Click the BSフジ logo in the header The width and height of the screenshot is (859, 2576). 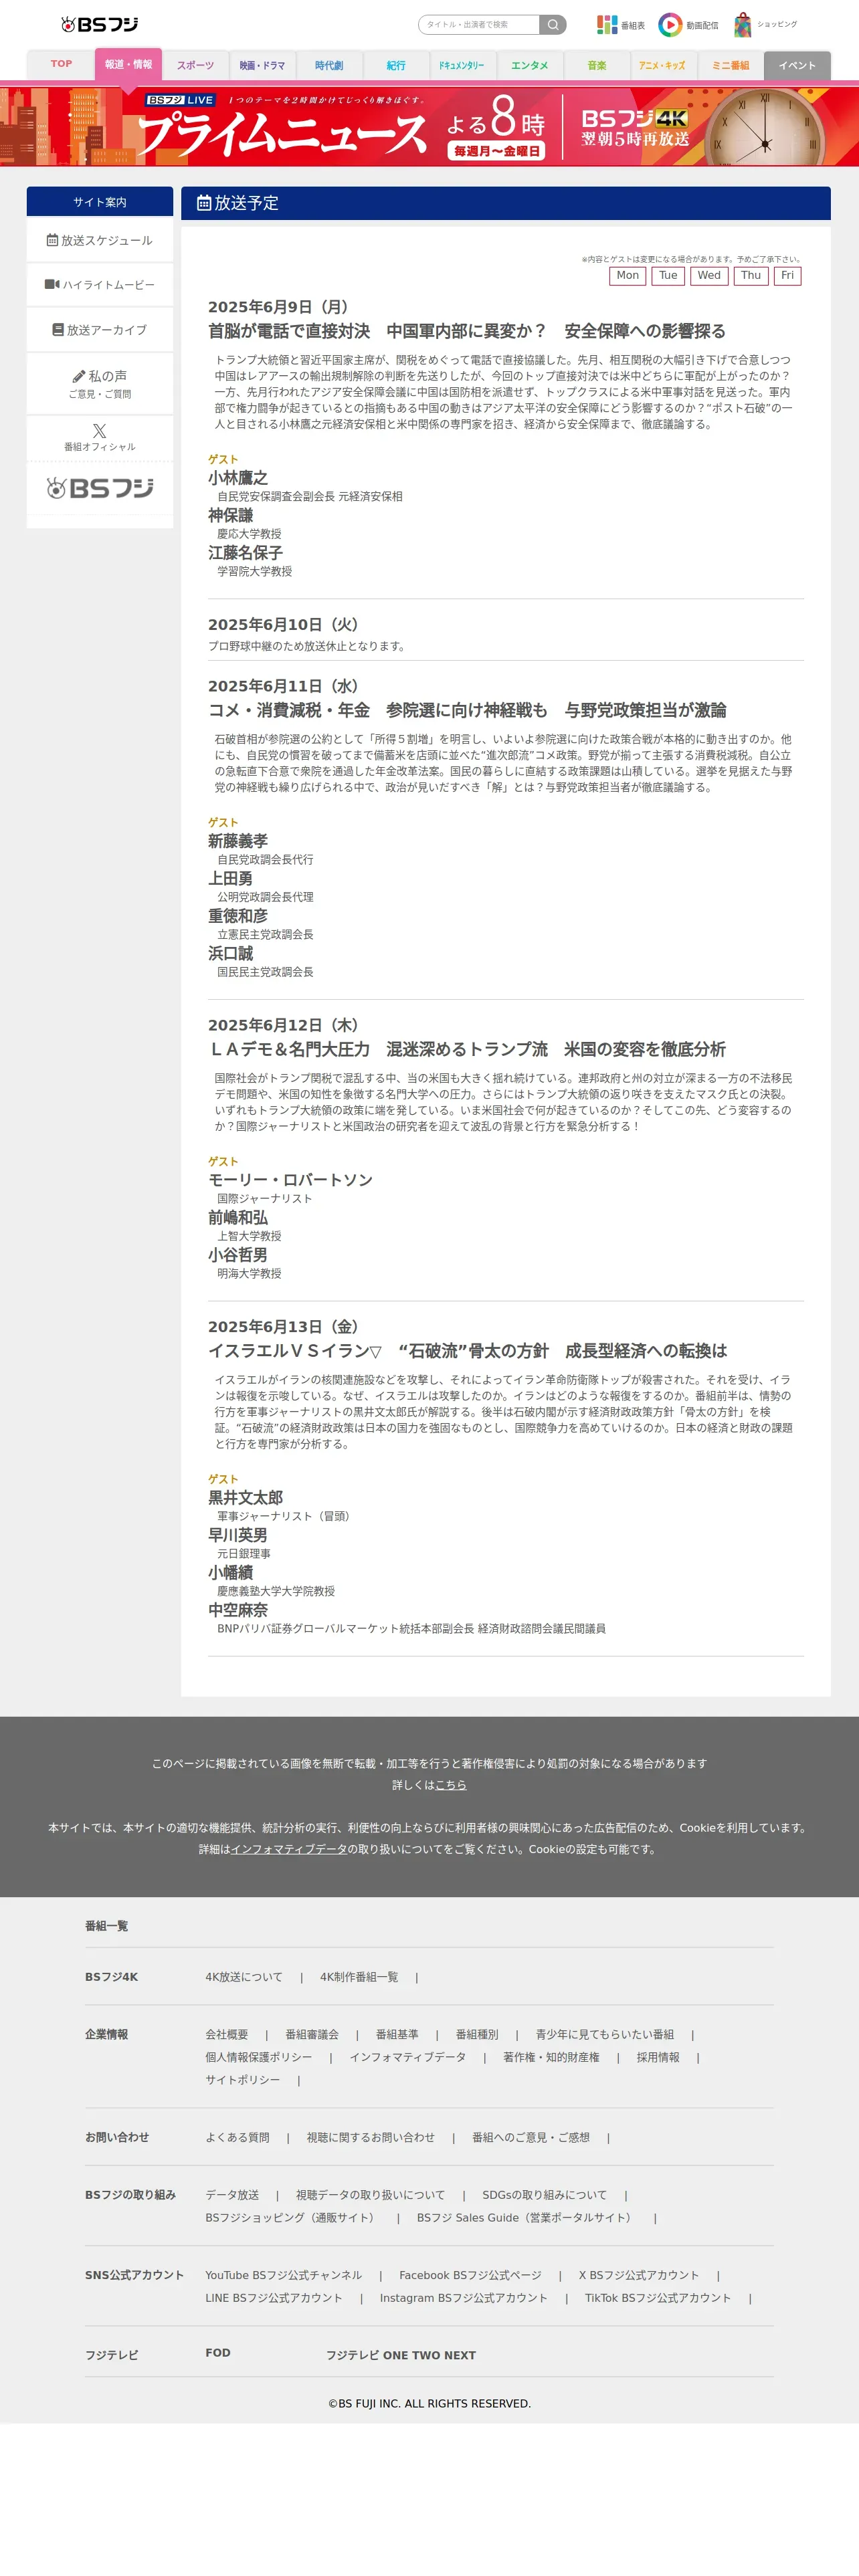(99, 24)
